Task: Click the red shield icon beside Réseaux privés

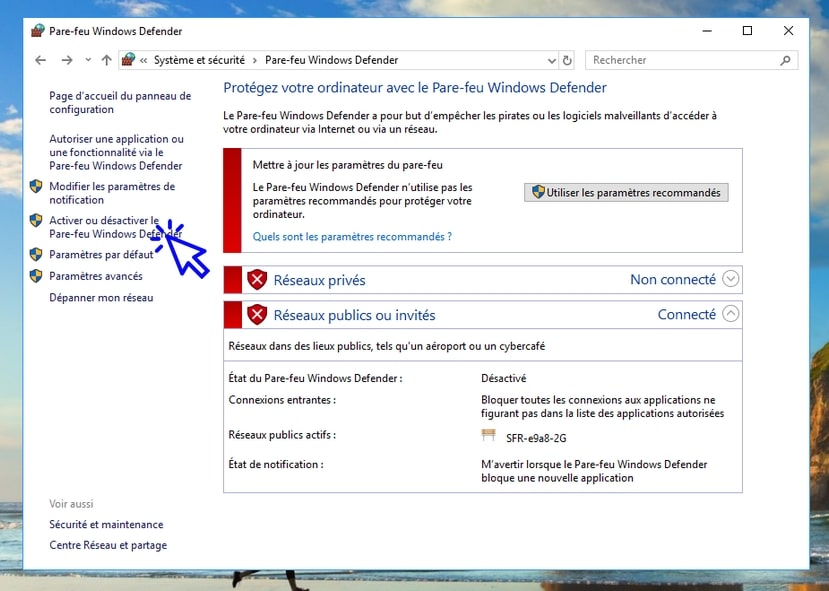Action: click(257, 280)
